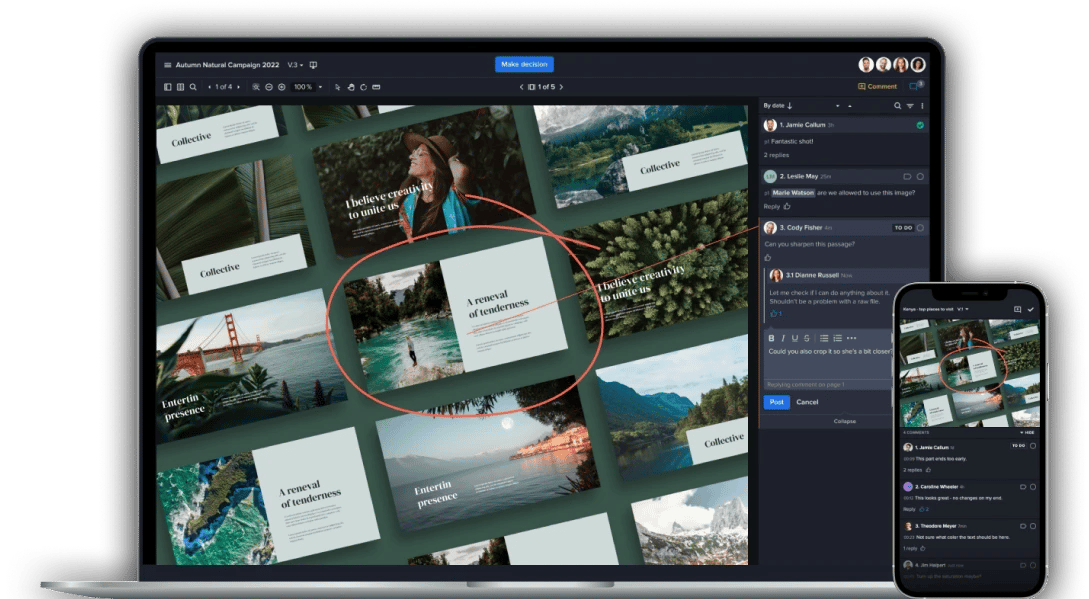Image resolution: width=1089 pixels, height=599 pixels.
Task: Resolve Jamie Callum's comment with the checkmark
Action: (920, 124)
